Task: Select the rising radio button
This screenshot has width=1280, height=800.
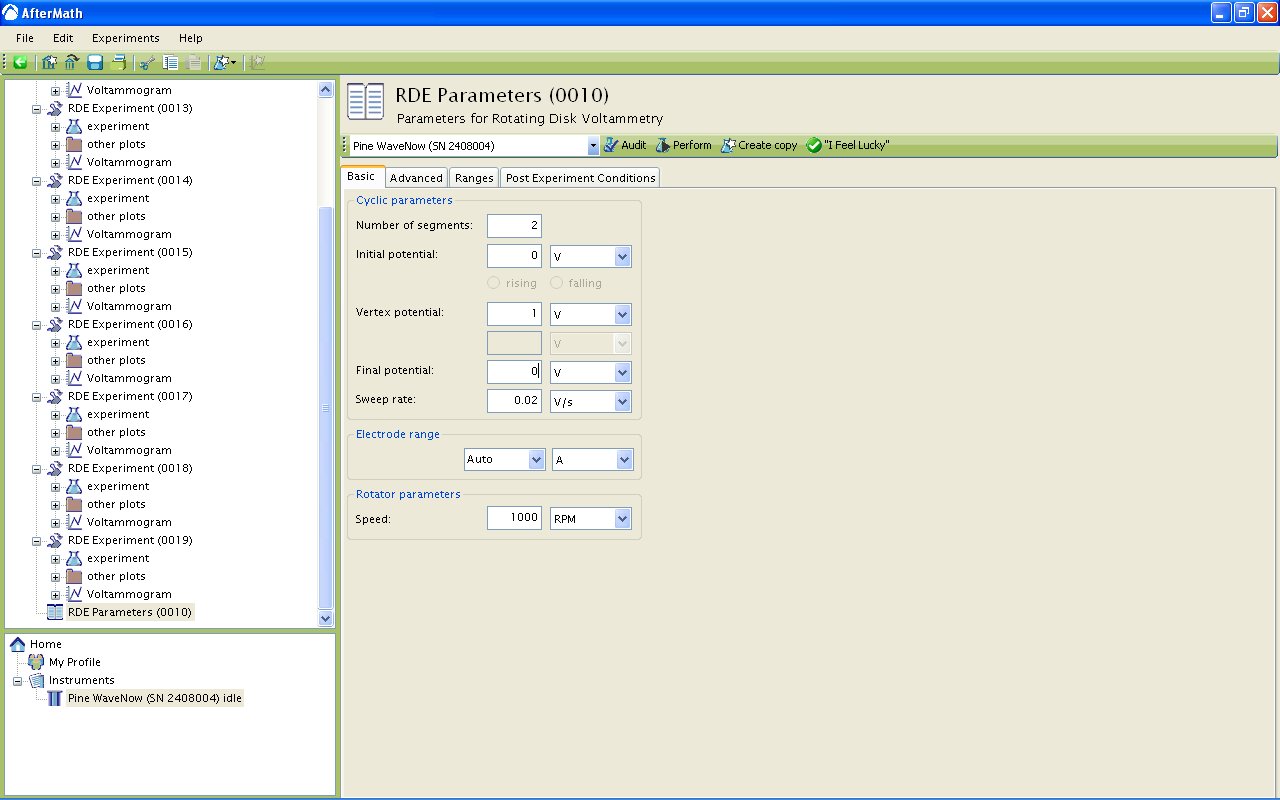Action: coord(493,283)
